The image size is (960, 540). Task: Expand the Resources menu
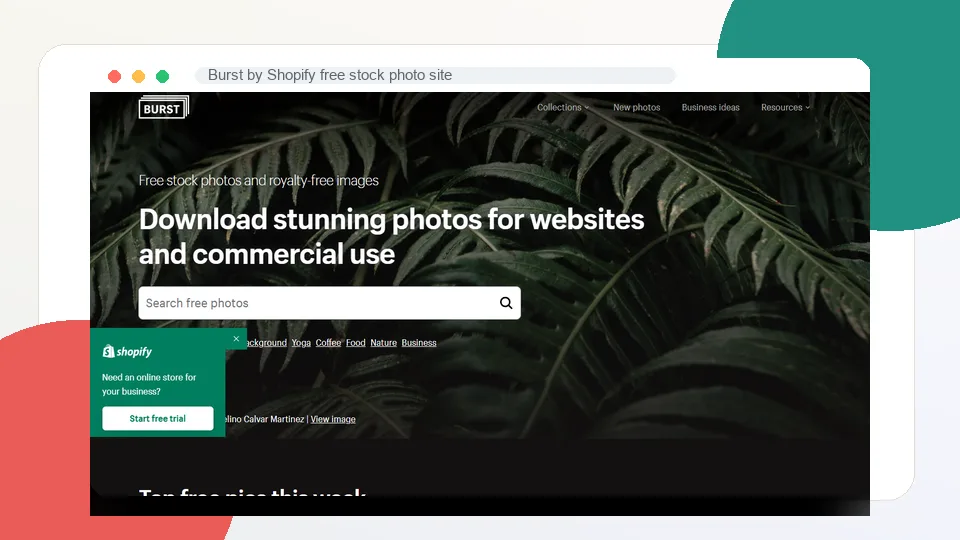click(786, 107)
